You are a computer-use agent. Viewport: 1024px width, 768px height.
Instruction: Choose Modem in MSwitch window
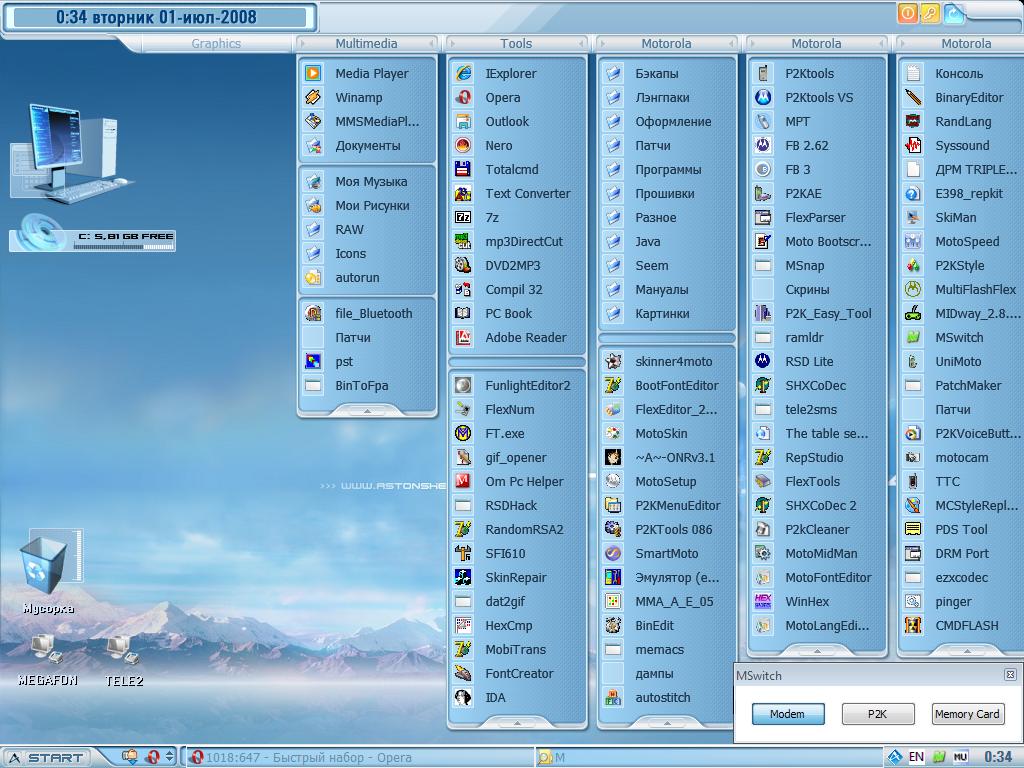788,714
